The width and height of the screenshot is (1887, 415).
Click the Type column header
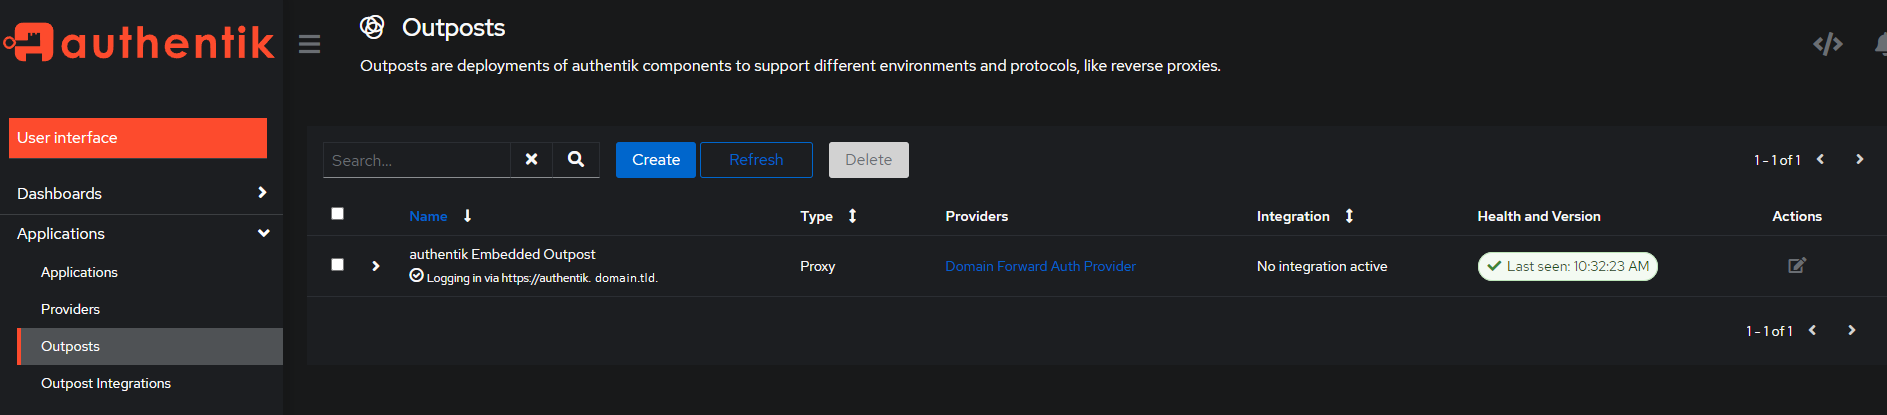816,216
